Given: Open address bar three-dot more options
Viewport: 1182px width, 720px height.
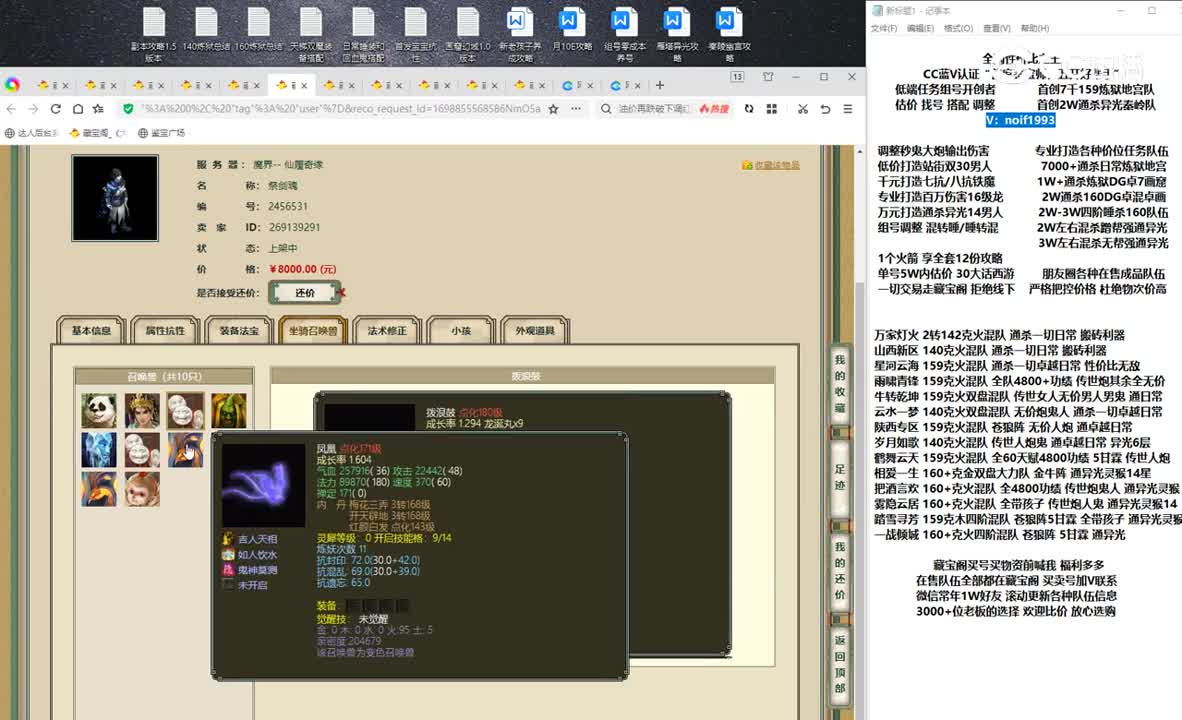Looking at the screenshot, I should 576,109.
